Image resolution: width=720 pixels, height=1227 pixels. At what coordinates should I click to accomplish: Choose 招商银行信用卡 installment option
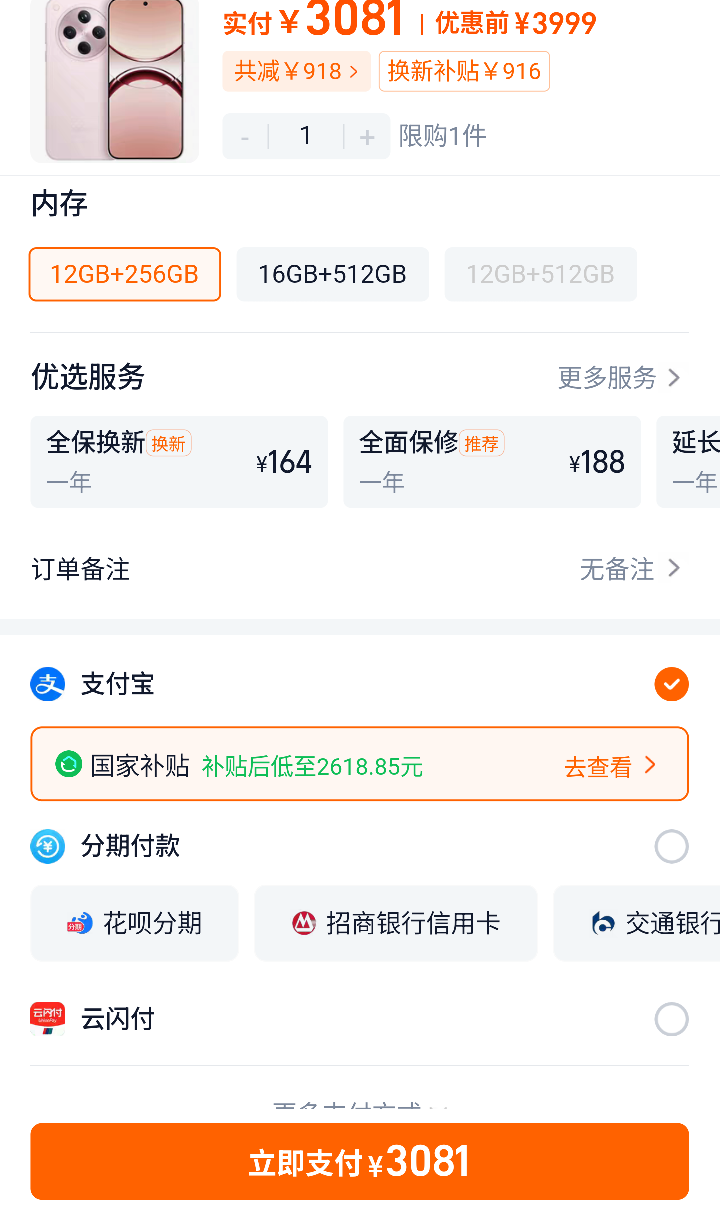tap(396, 923)
